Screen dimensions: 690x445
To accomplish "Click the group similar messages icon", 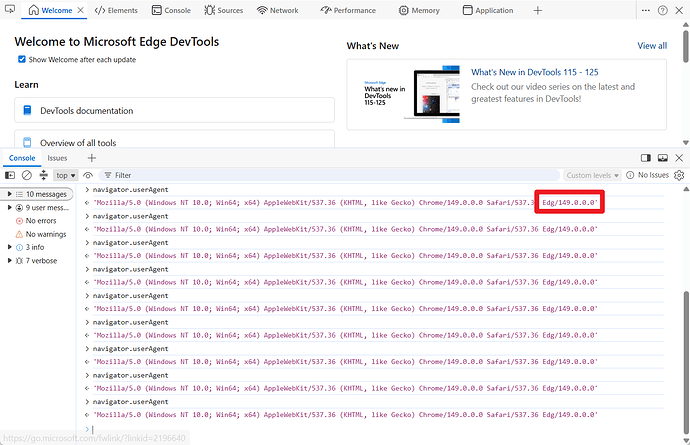I will 44,175.
